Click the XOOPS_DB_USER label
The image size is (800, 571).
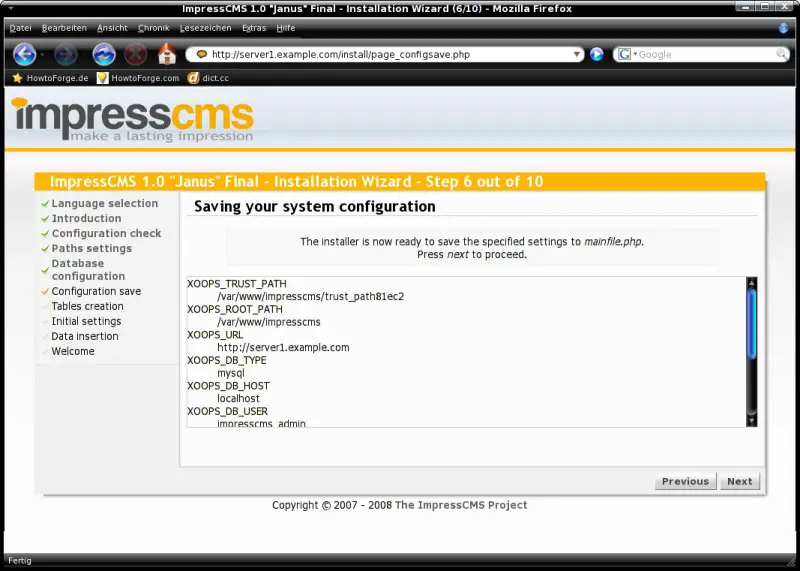point(227,411)
